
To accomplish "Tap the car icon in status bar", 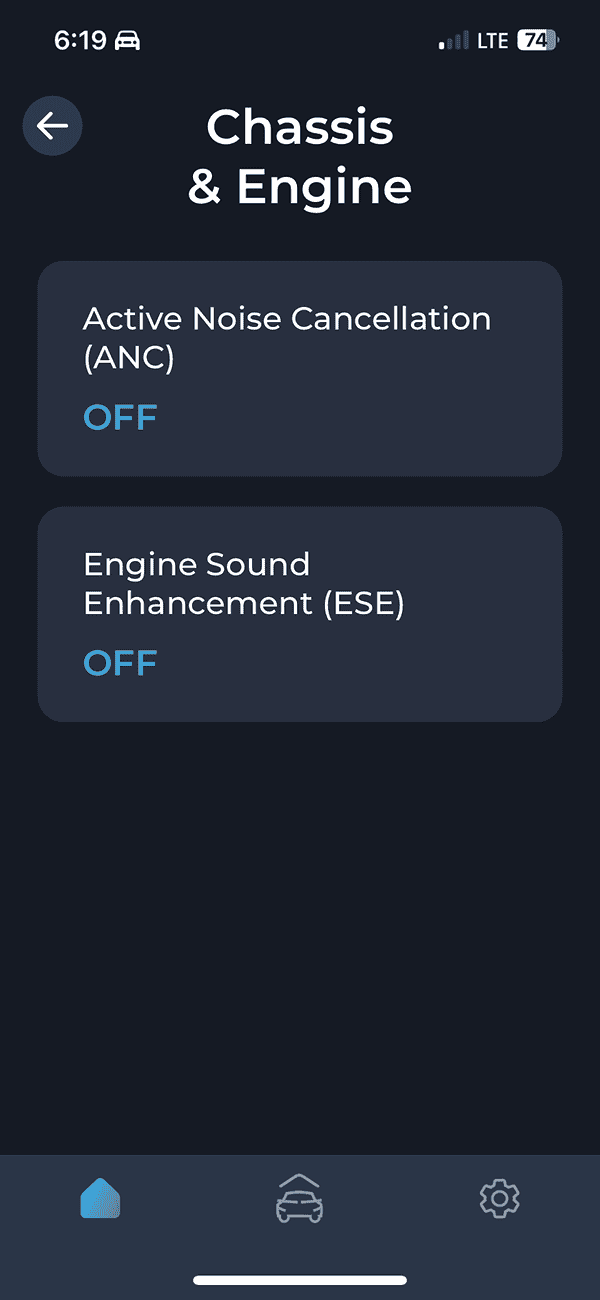I will 128,41.
